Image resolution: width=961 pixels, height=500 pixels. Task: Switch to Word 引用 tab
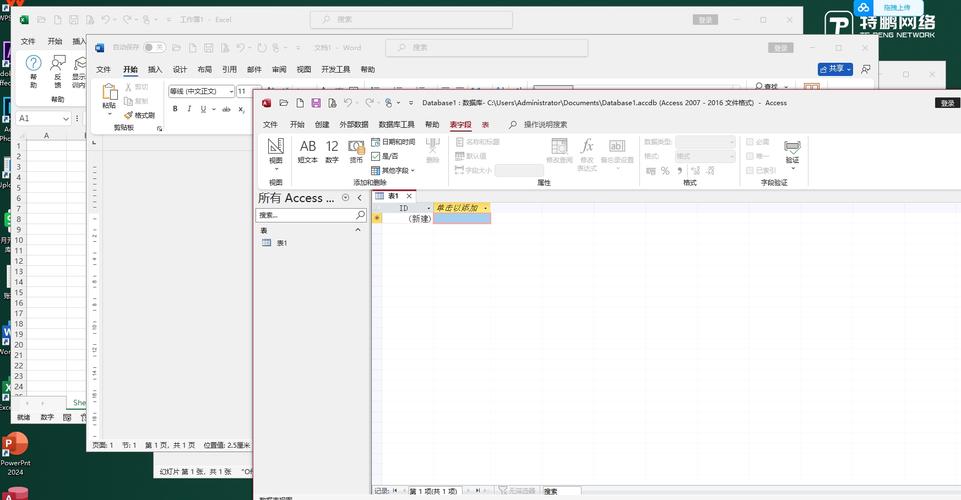pyautogui.click(x=229, y=69)
